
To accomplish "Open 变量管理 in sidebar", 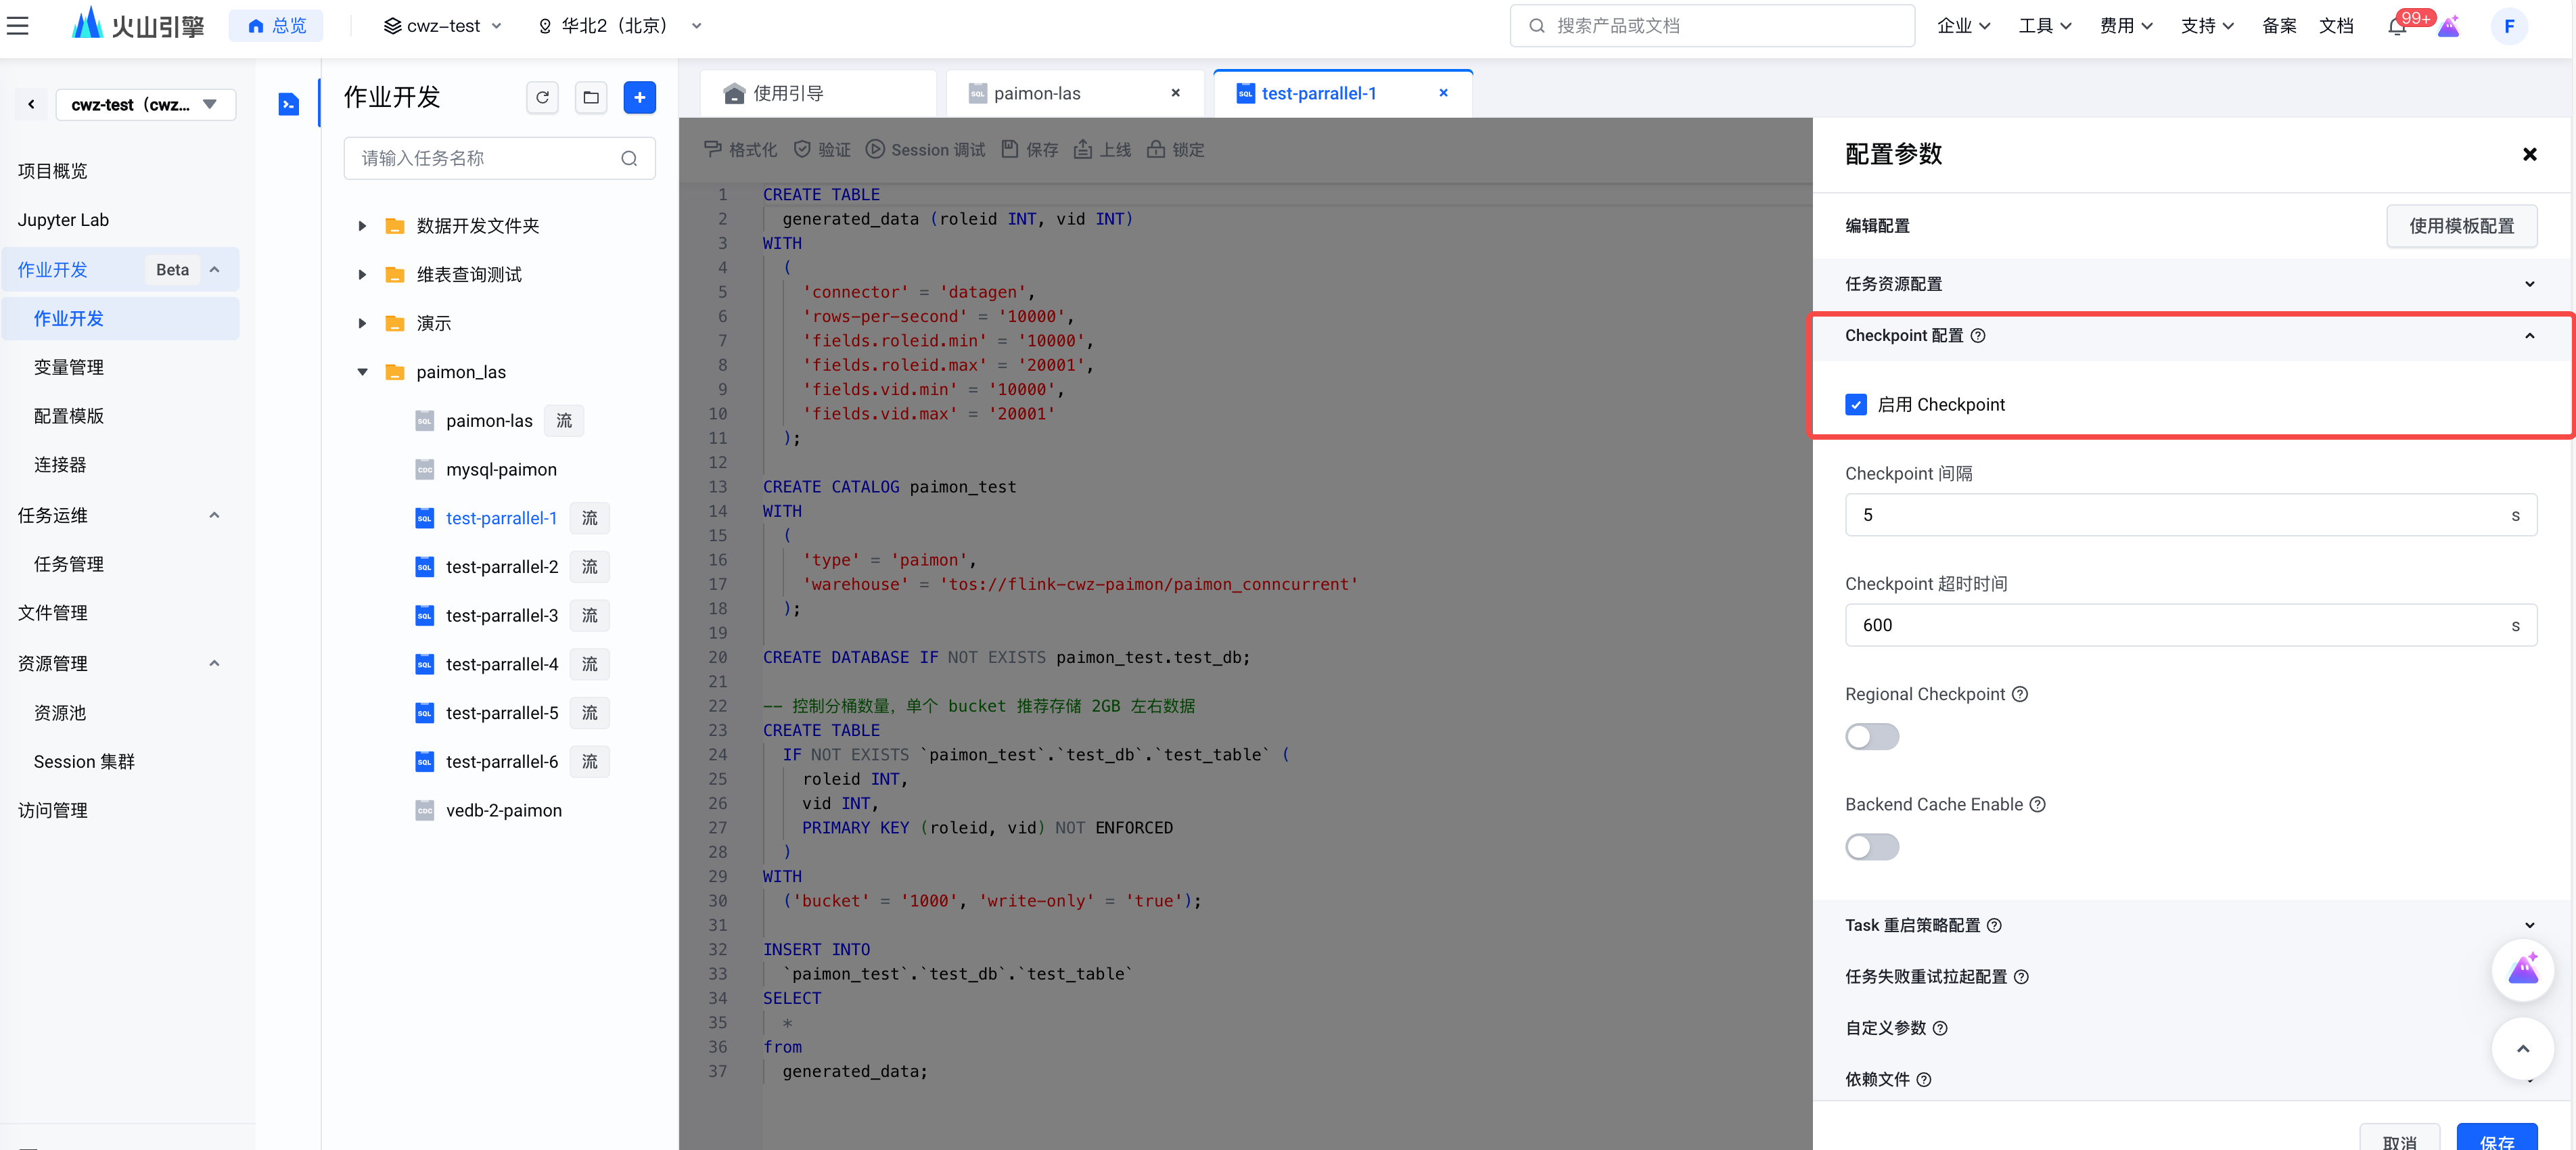I will tap(69, 367).
